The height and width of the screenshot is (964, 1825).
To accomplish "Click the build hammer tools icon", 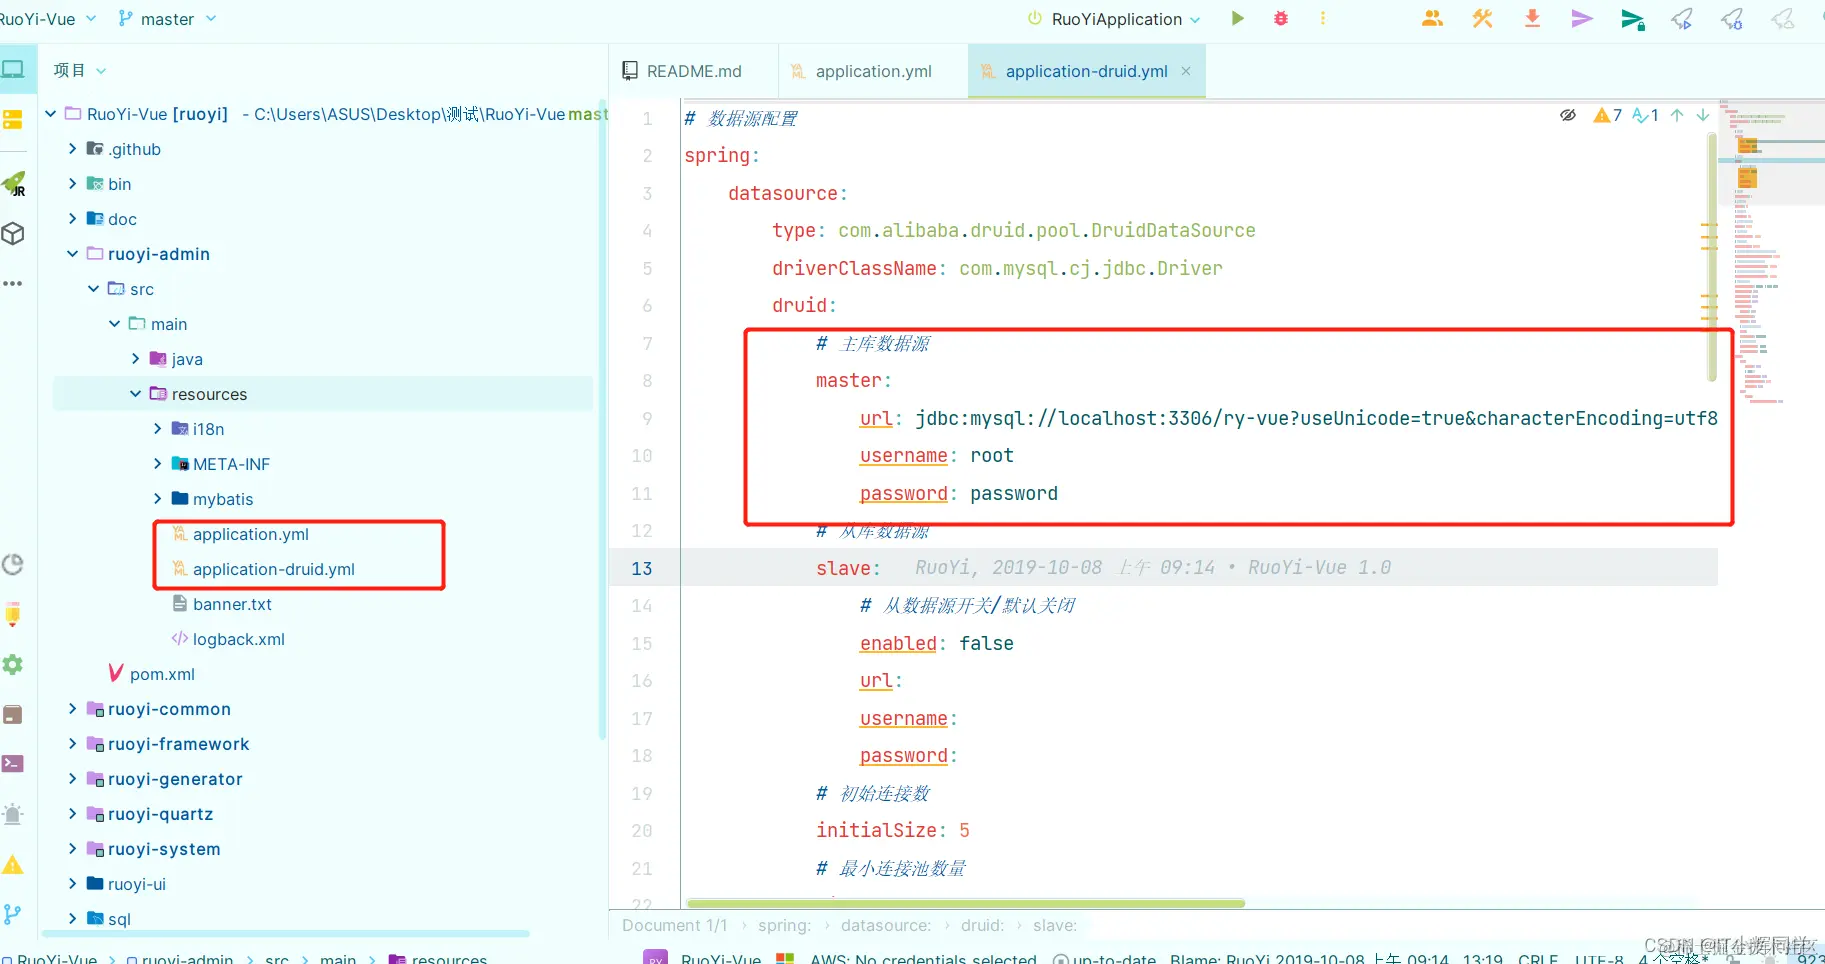I will [1482, 18].
